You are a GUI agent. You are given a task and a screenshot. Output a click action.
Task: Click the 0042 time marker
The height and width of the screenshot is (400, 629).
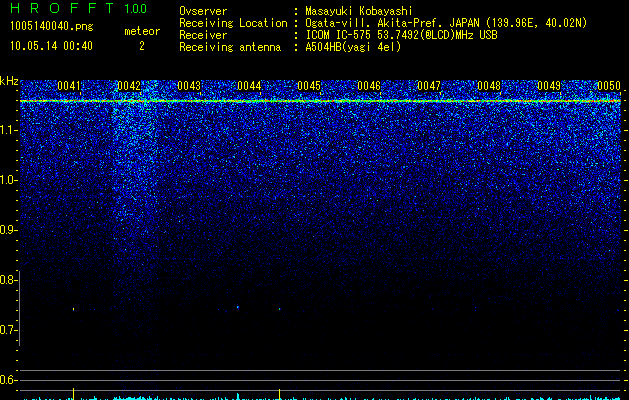pos(129,86)
